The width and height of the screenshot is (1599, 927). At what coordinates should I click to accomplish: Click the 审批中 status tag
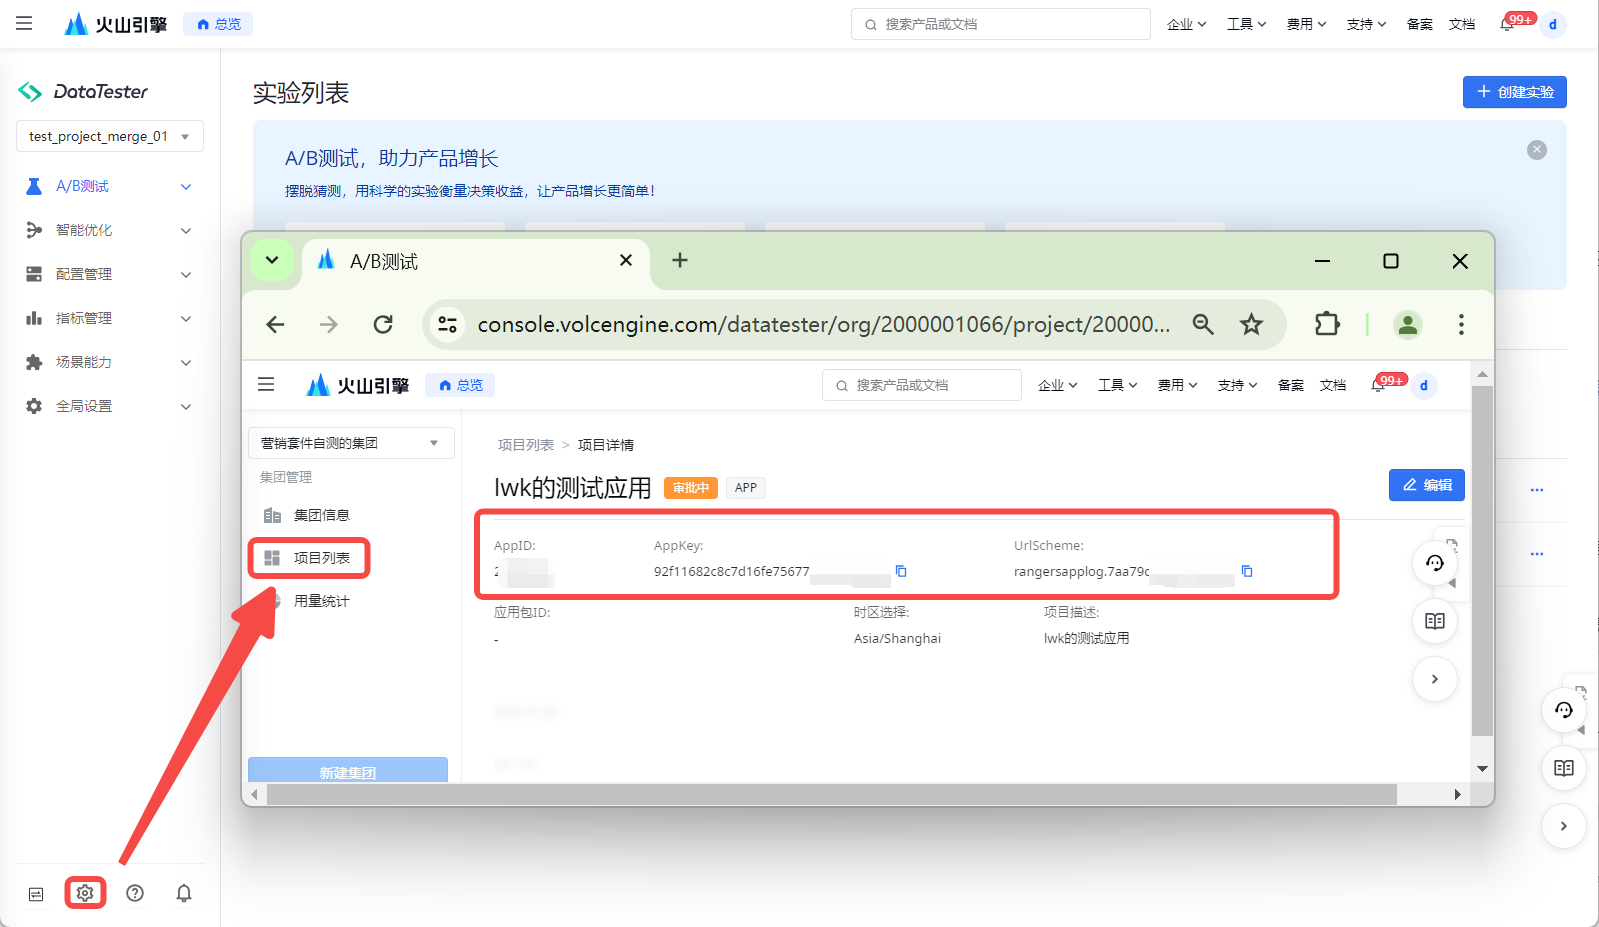691,488
